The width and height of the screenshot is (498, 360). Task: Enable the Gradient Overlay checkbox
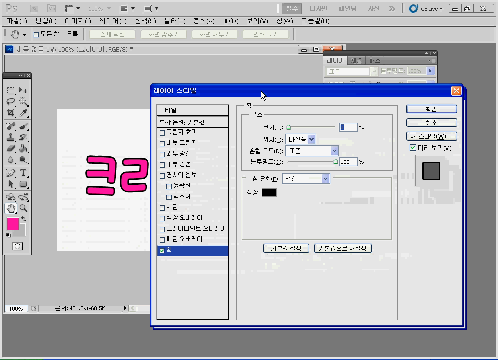[x=162, y=229]
